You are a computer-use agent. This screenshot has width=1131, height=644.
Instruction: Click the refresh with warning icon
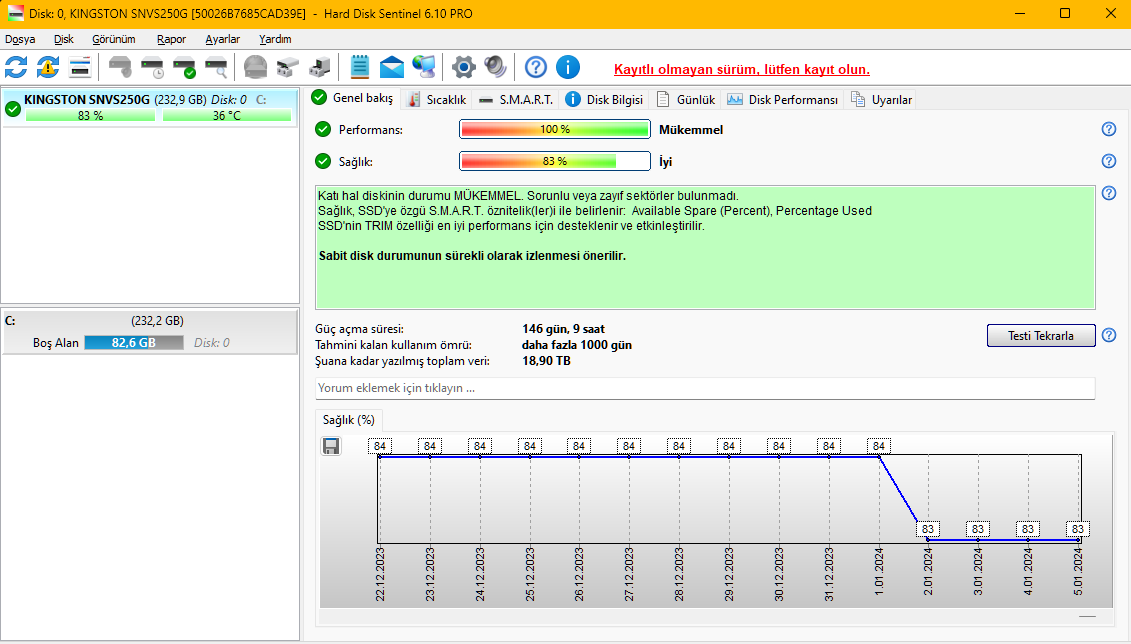48,67
